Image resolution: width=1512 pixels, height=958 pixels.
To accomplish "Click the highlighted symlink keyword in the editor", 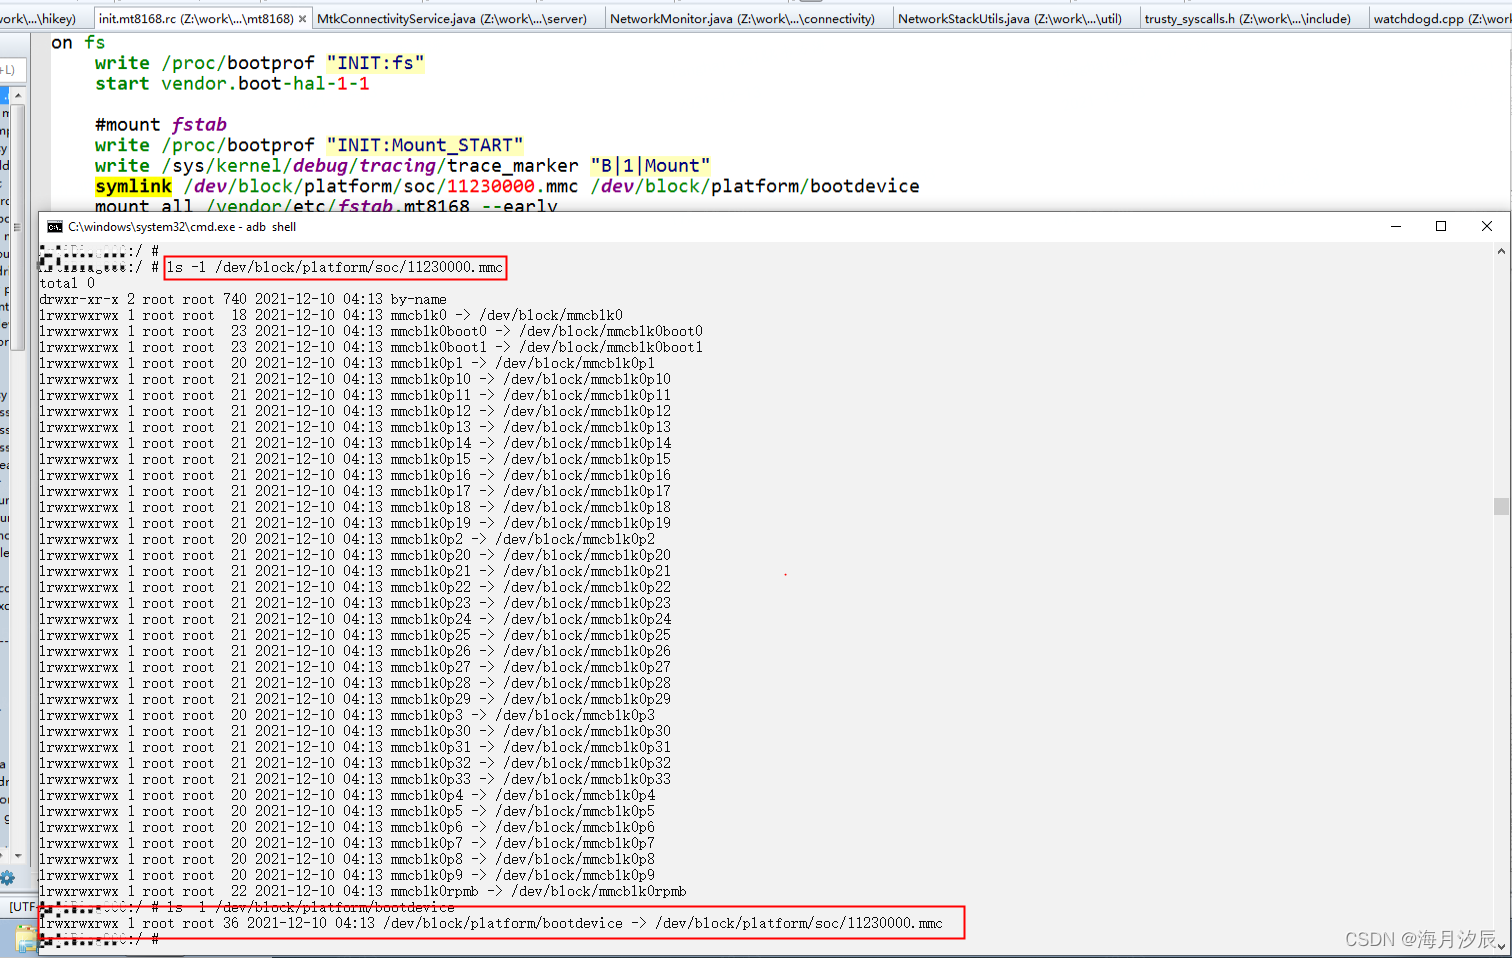I will point(133,186).
